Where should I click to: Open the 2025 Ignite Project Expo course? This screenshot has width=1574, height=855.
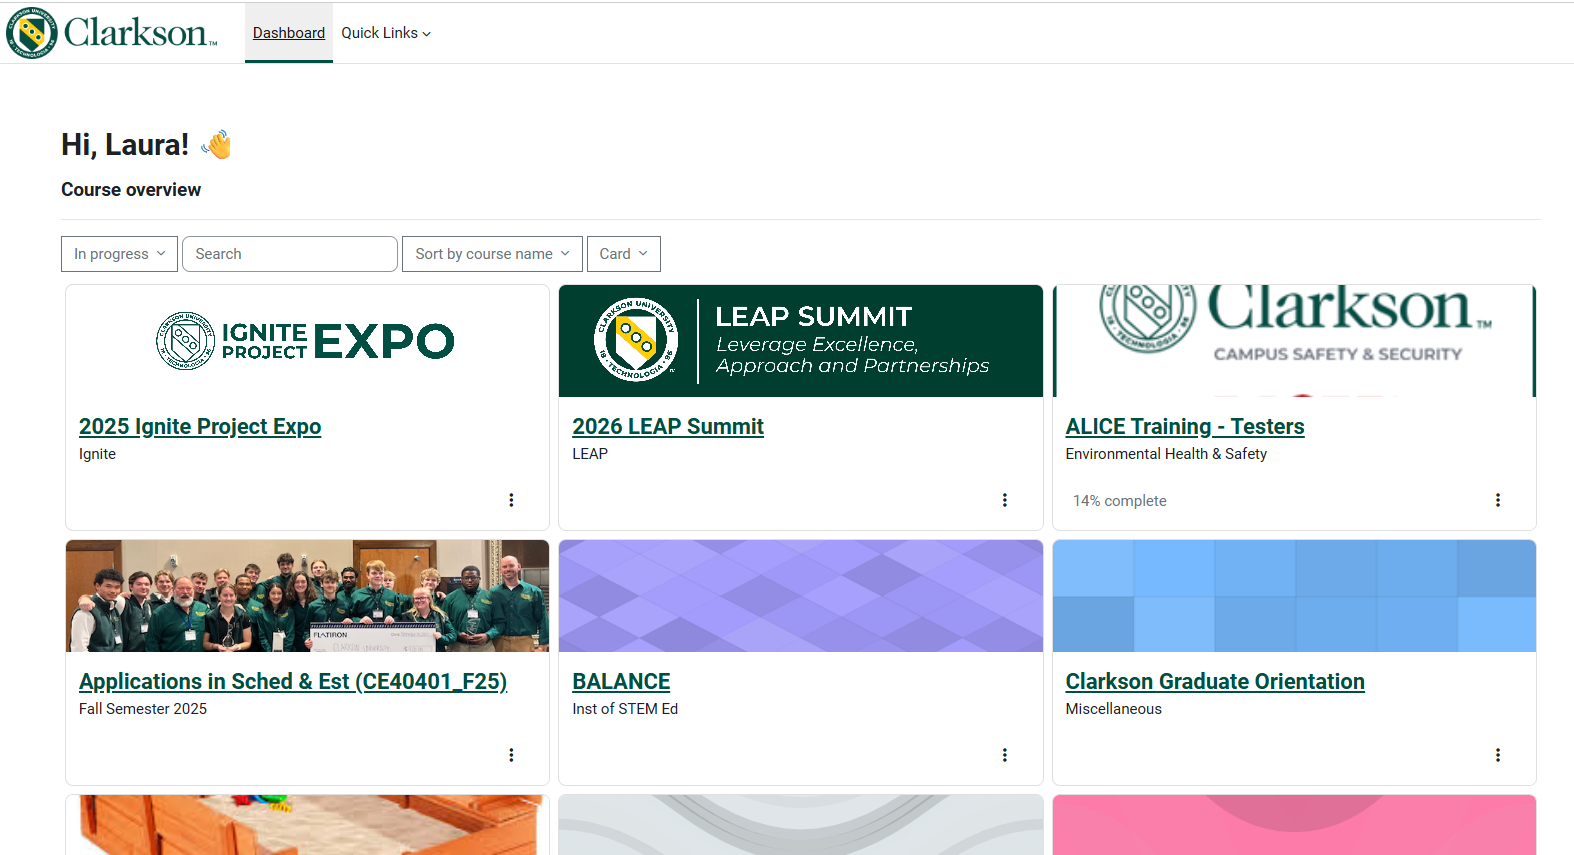pos(200,427)
